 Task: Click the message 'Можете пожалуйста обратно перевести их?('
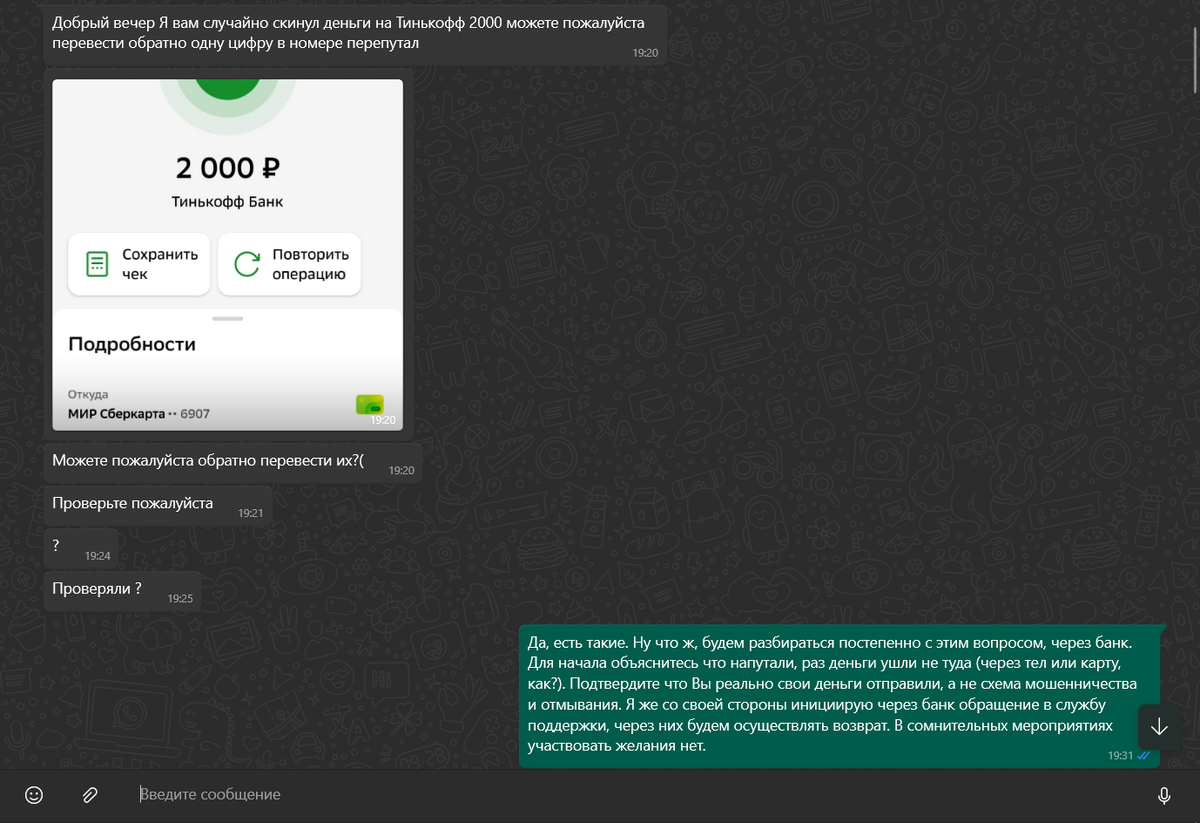pyautogui.click(x=232, y=461)
